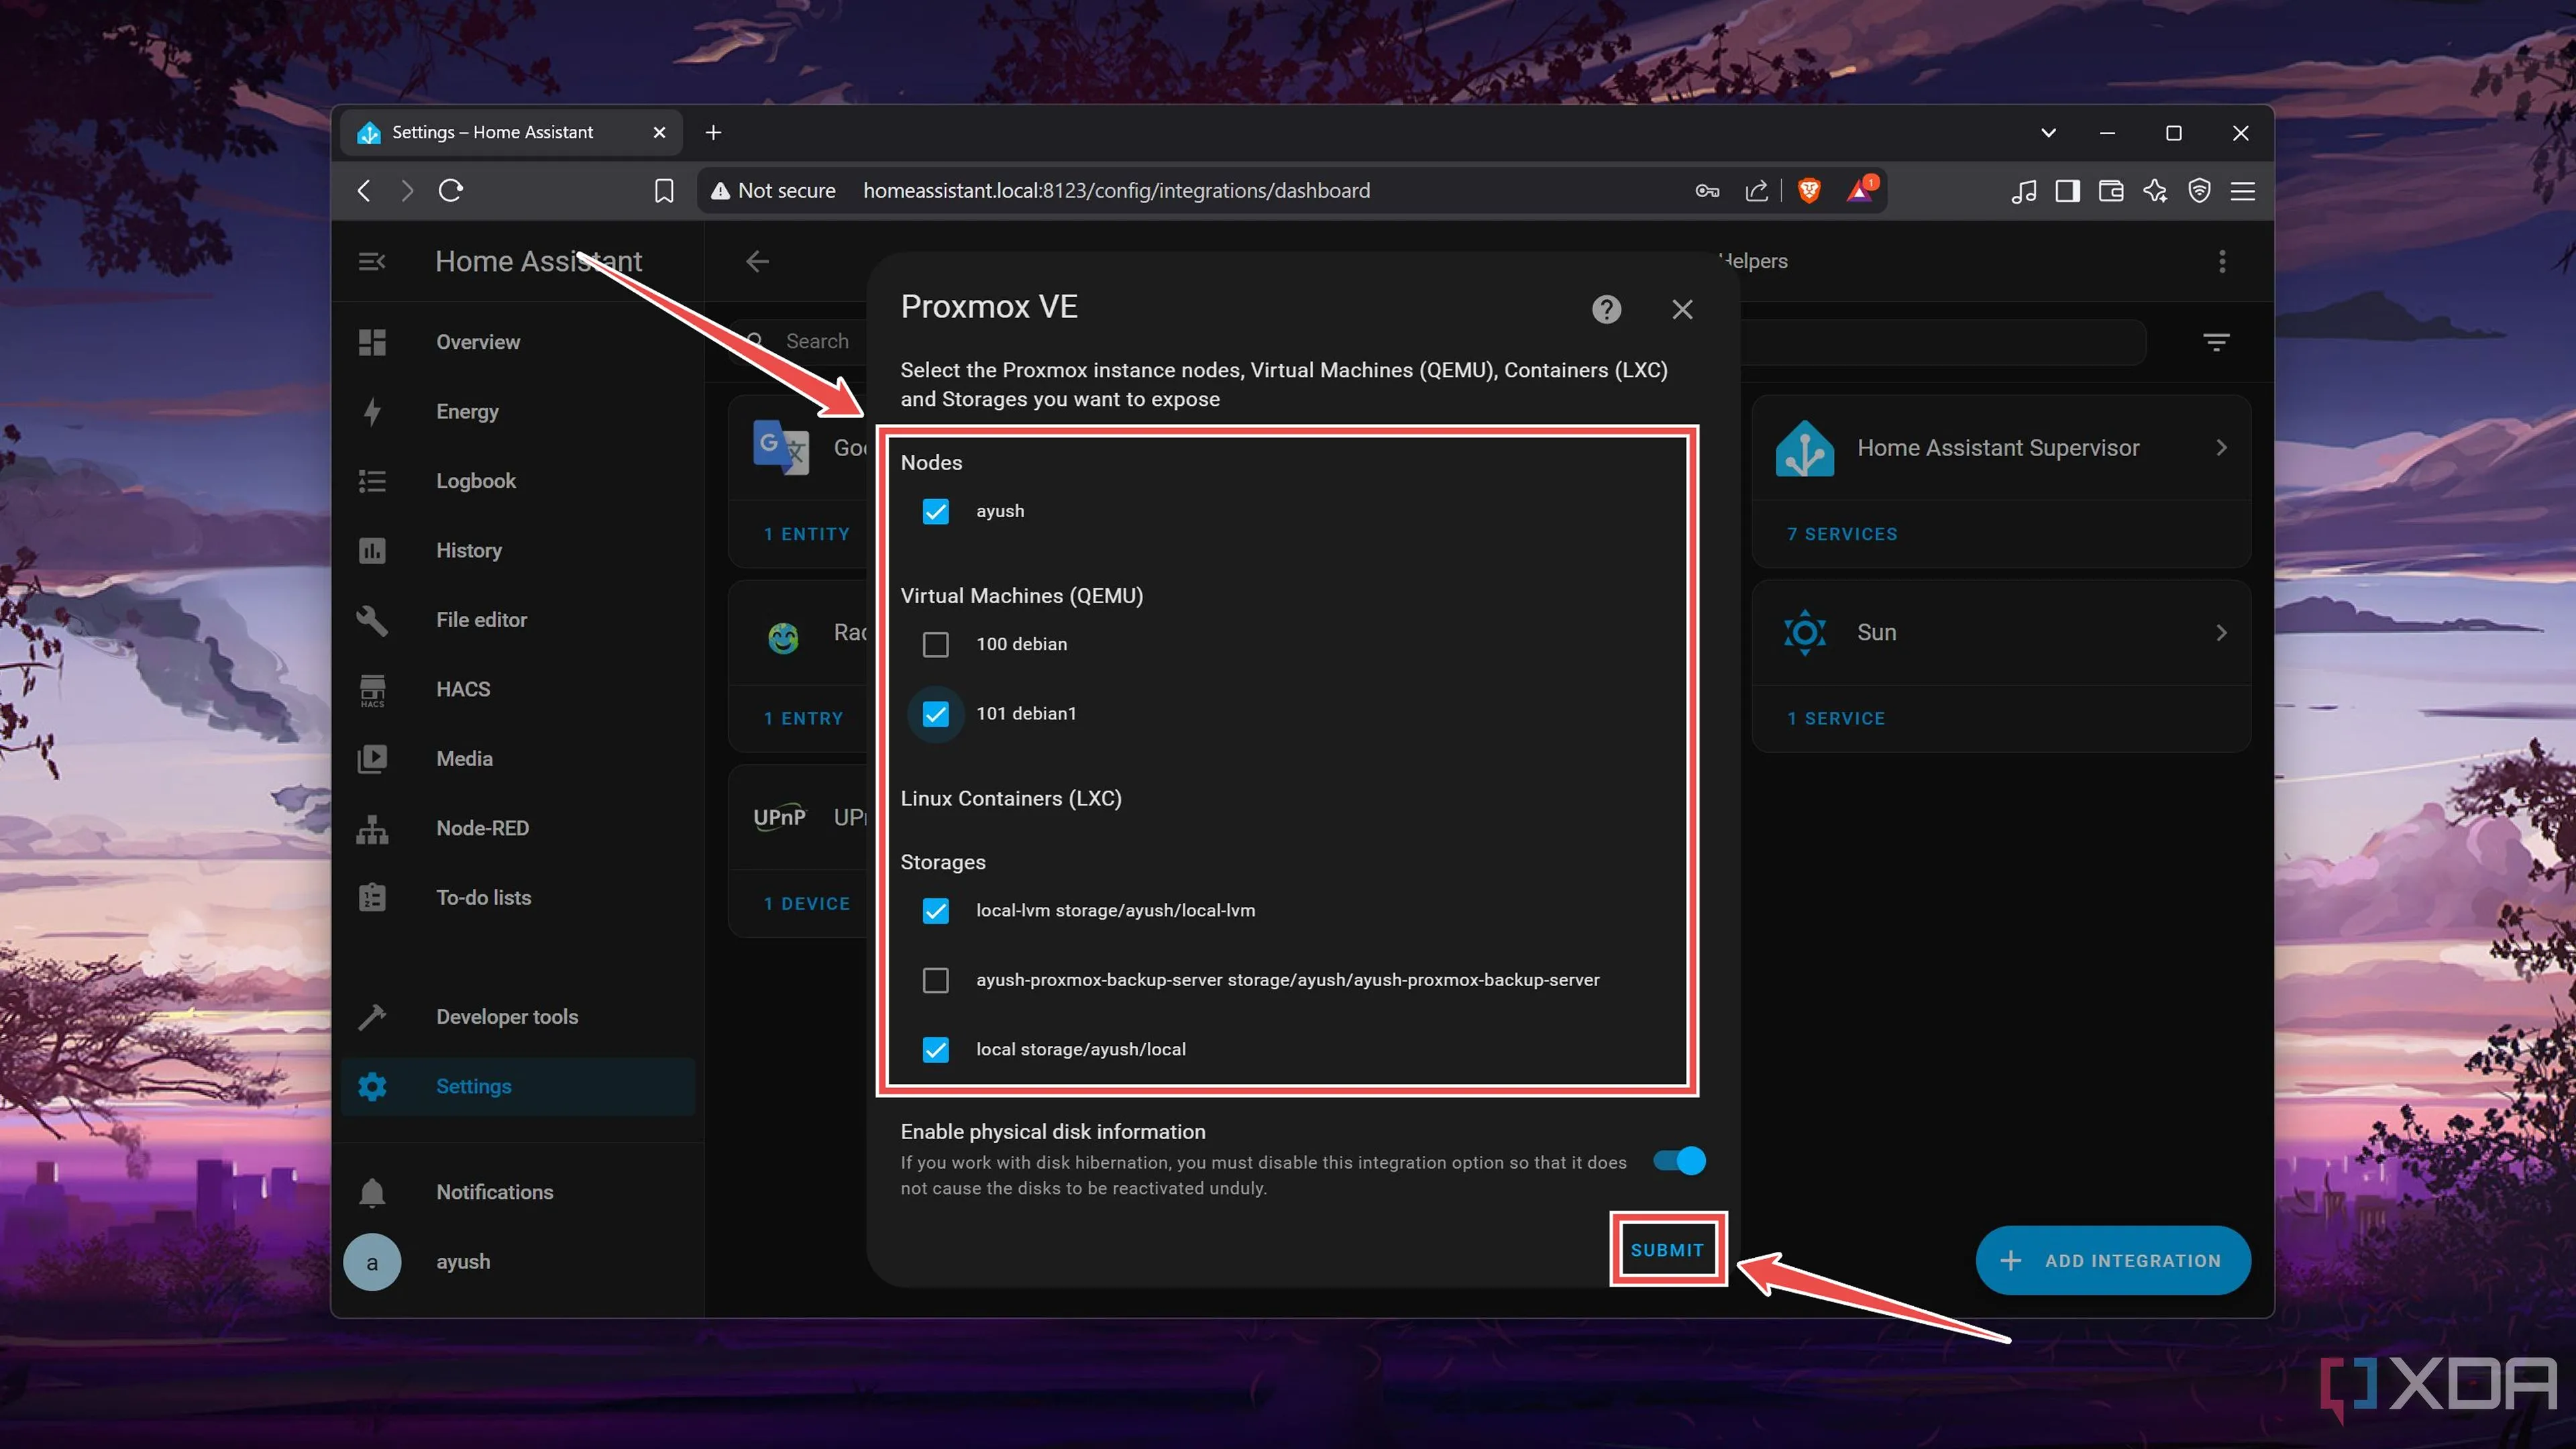
Task: Open the 1 Device link
Action: point(807,903)
